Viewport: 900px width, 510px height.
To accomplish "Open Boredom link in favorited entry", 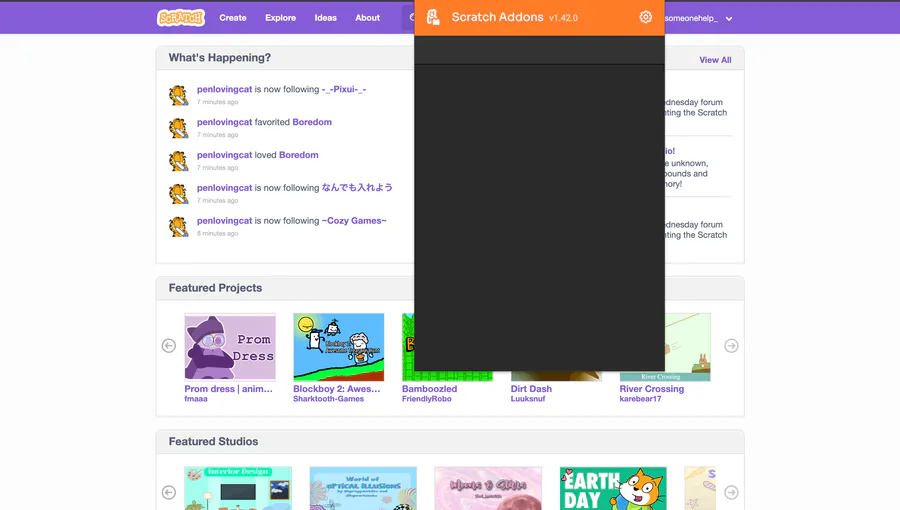I will pyautogui.click(x=312, y=122).
